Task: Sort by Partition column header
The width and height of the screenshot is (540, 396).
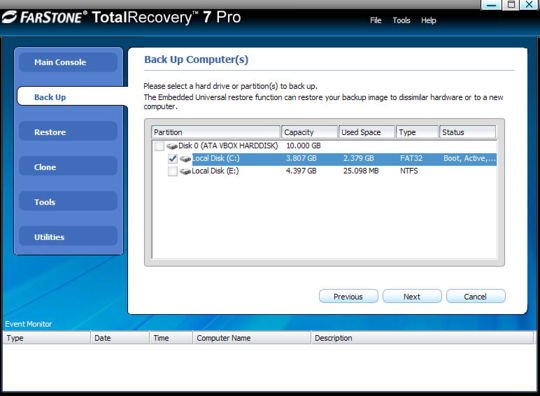Action: [x=216, y=132]
